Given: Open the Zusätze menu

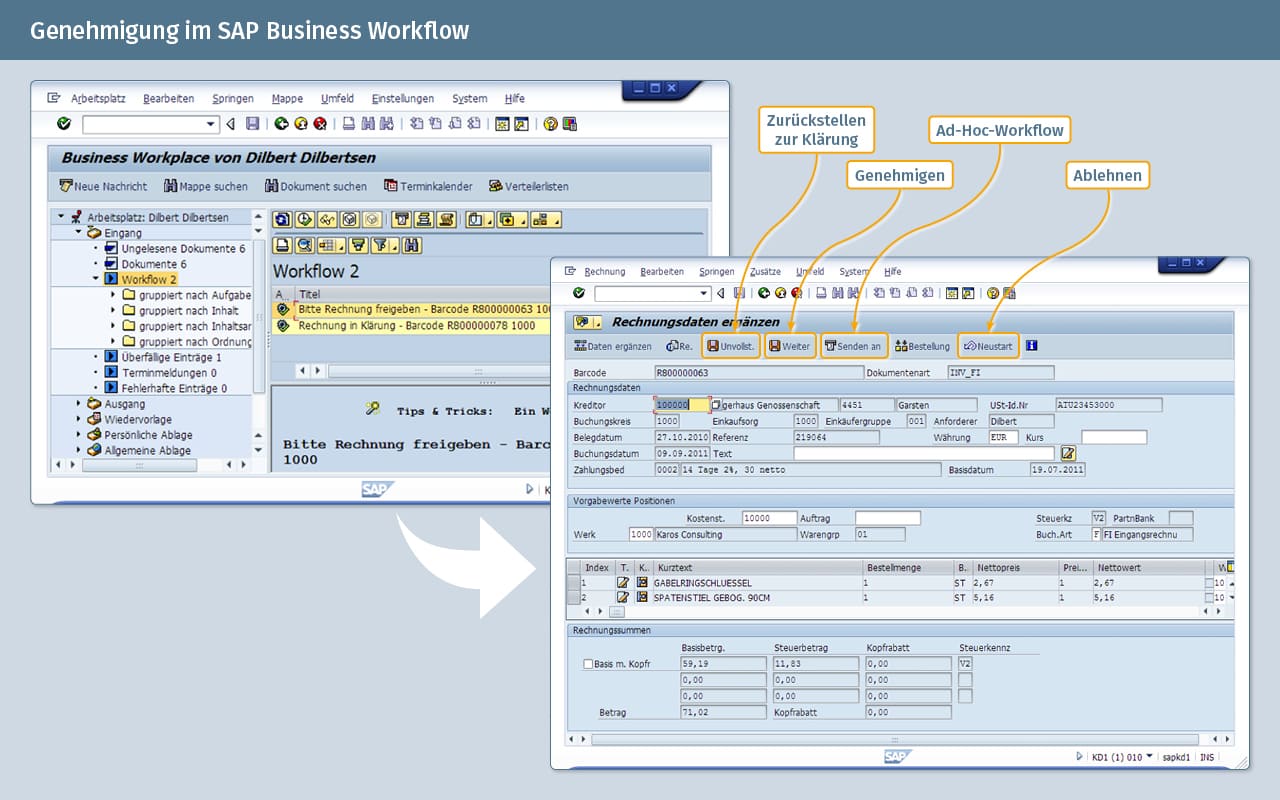Looking at the screenshot, I should pos(765,271).
